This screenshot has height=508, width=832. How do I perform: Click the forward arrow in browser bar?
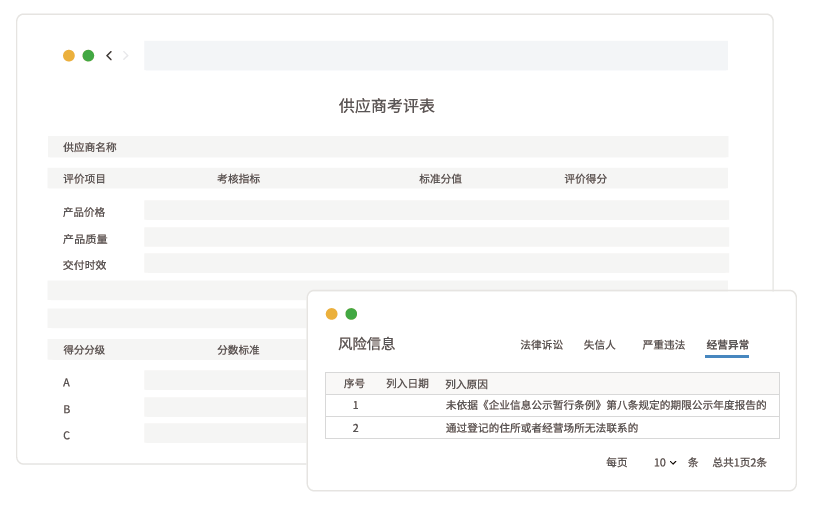pyautogui.click(x=126, y=56)
